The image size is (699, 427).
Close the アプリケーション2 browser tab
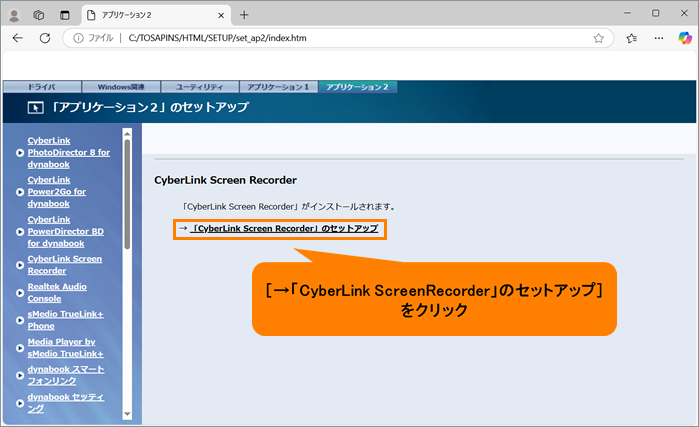click(x=221, y=16)
